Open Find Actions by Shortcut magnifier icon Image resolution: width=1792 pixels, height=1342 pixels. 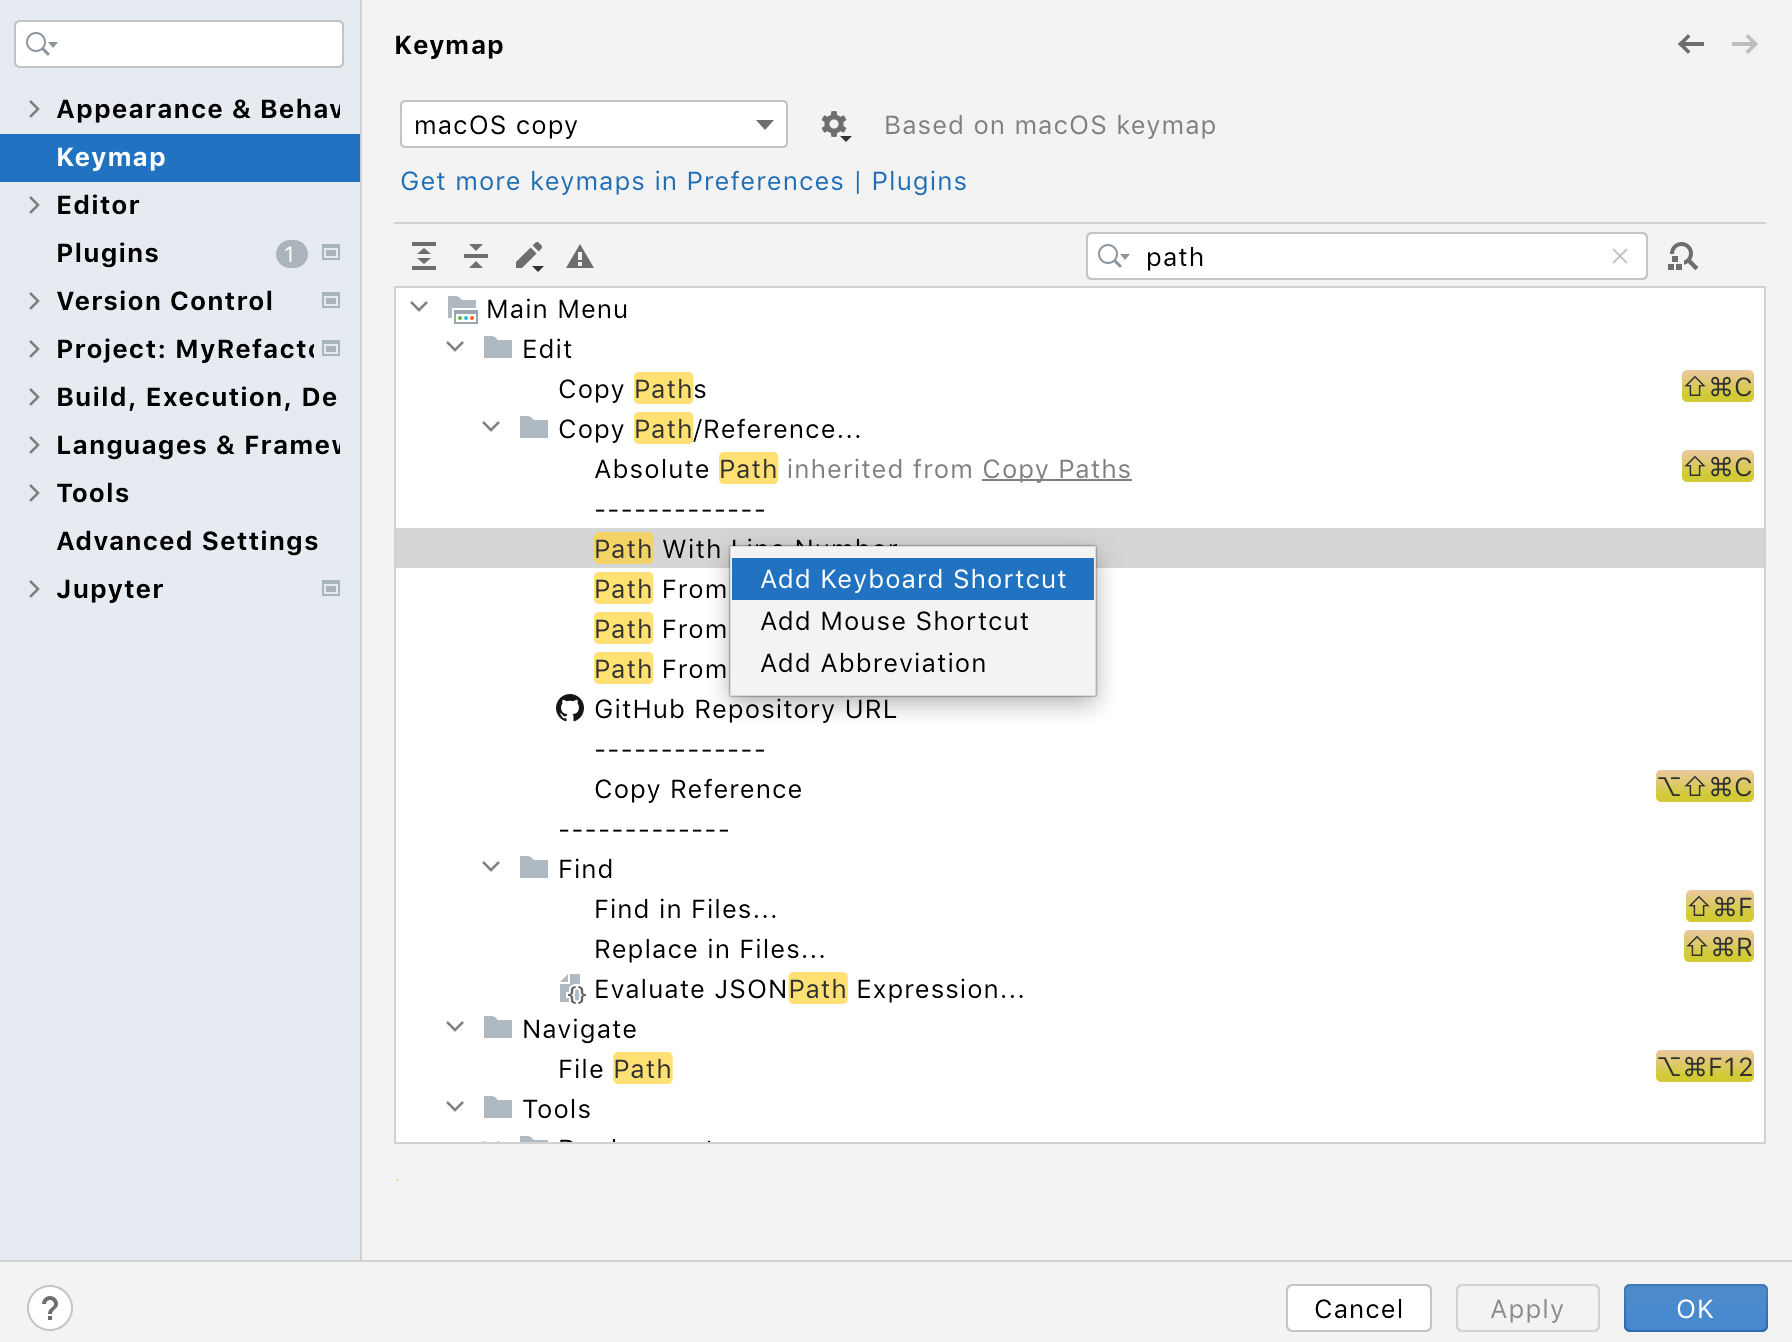pyautogui.click(x=1683, y=256)
